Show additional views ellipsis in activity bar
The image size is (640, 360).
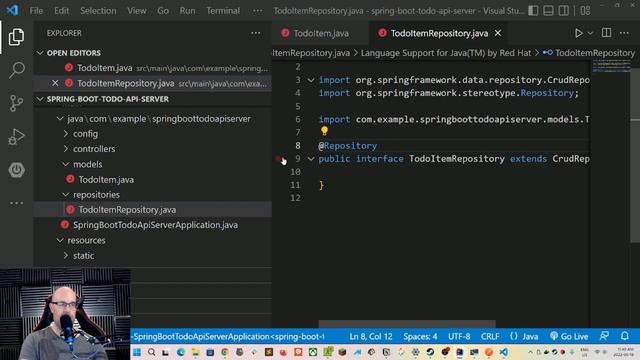[x=16, y=203]
